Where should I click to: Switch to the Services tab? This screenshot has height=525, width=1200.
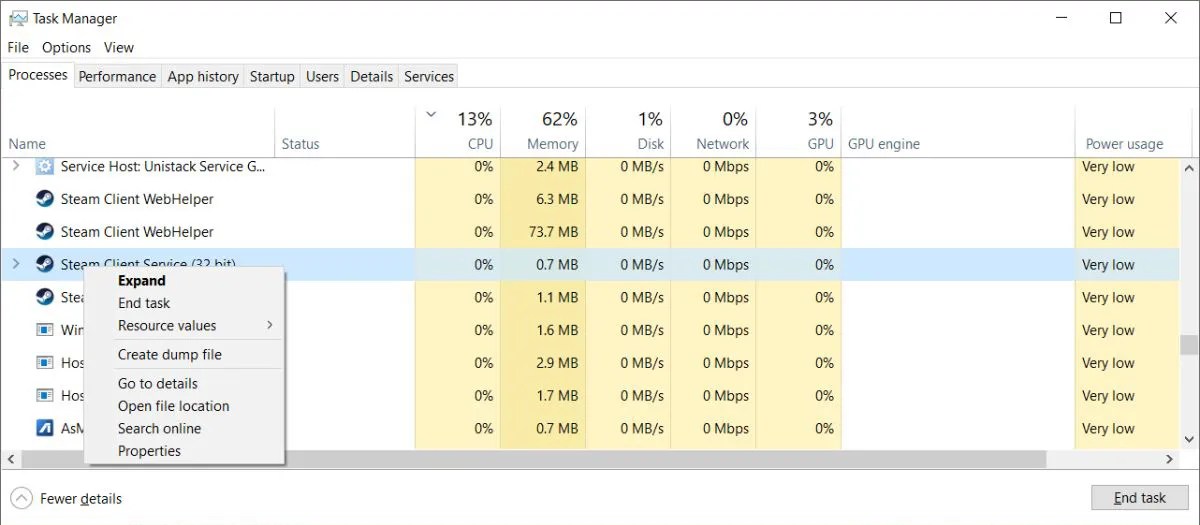(x=429, y=76)
